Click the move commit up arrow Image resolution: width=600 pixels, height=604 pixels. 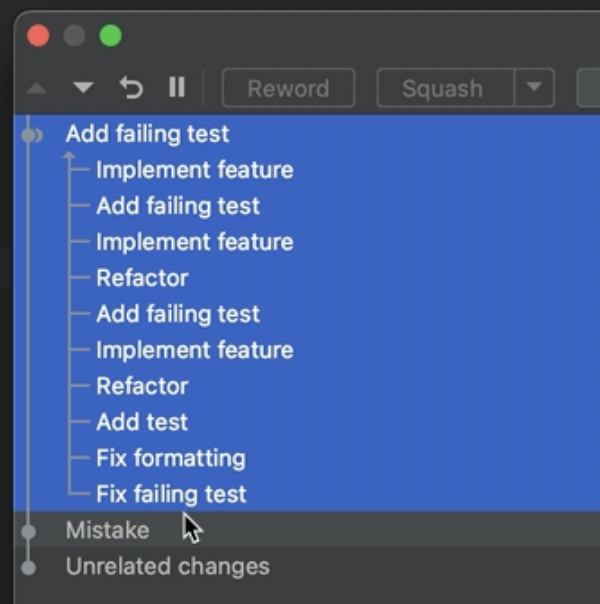point(37,88)
